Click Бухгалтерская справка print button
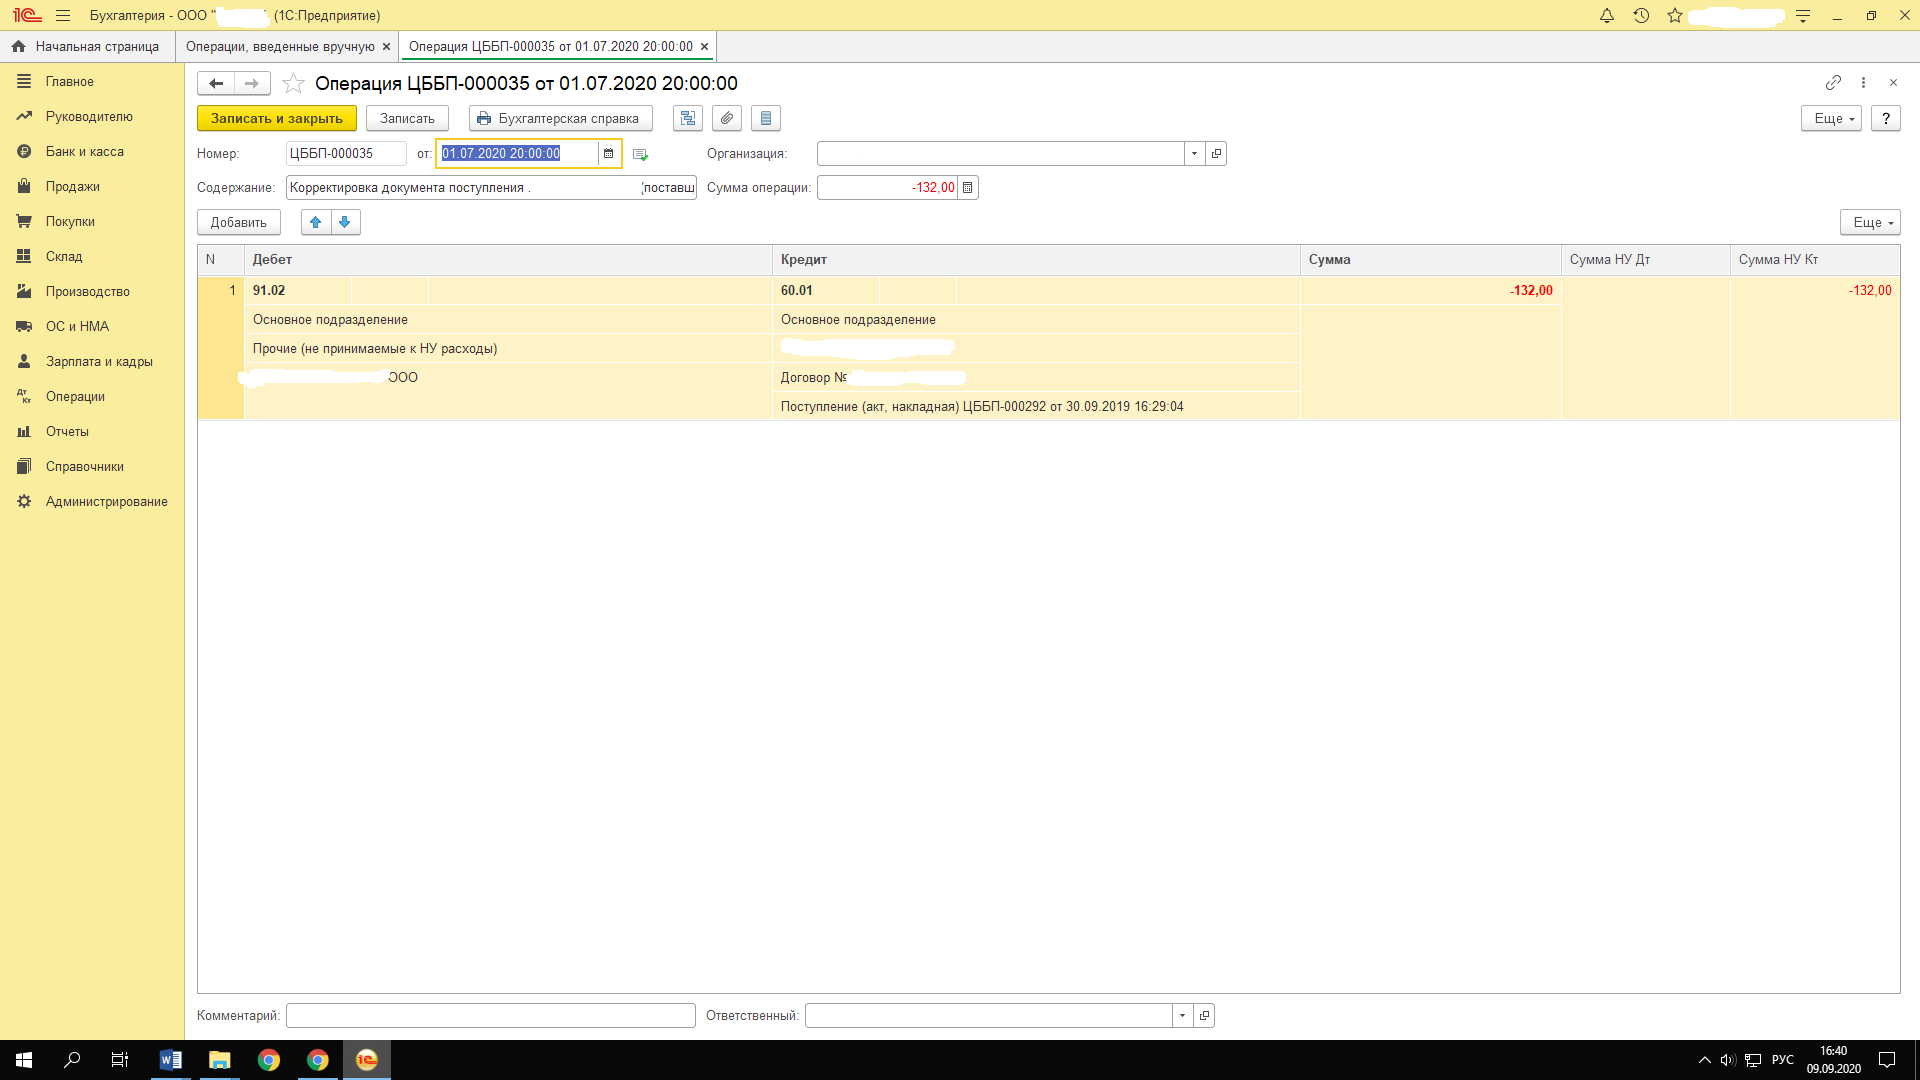The height and width of the screenshot is (1080, 1920). pyautogui.click(x=560, y=118)
